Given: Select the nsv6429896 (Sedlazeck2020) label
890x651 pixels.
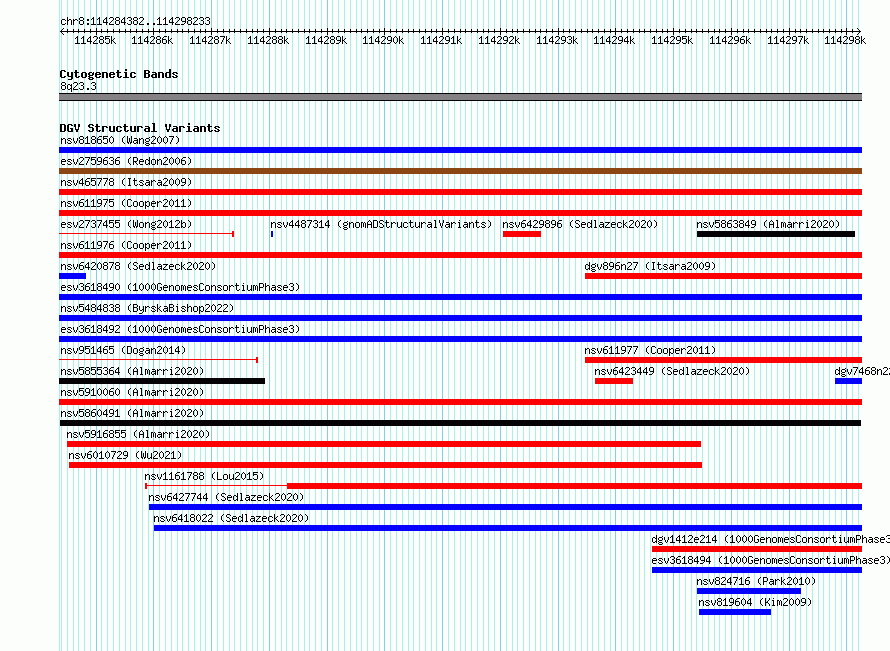Looking at the screenshot, I should pyautogui.click(x=580, y=224).
